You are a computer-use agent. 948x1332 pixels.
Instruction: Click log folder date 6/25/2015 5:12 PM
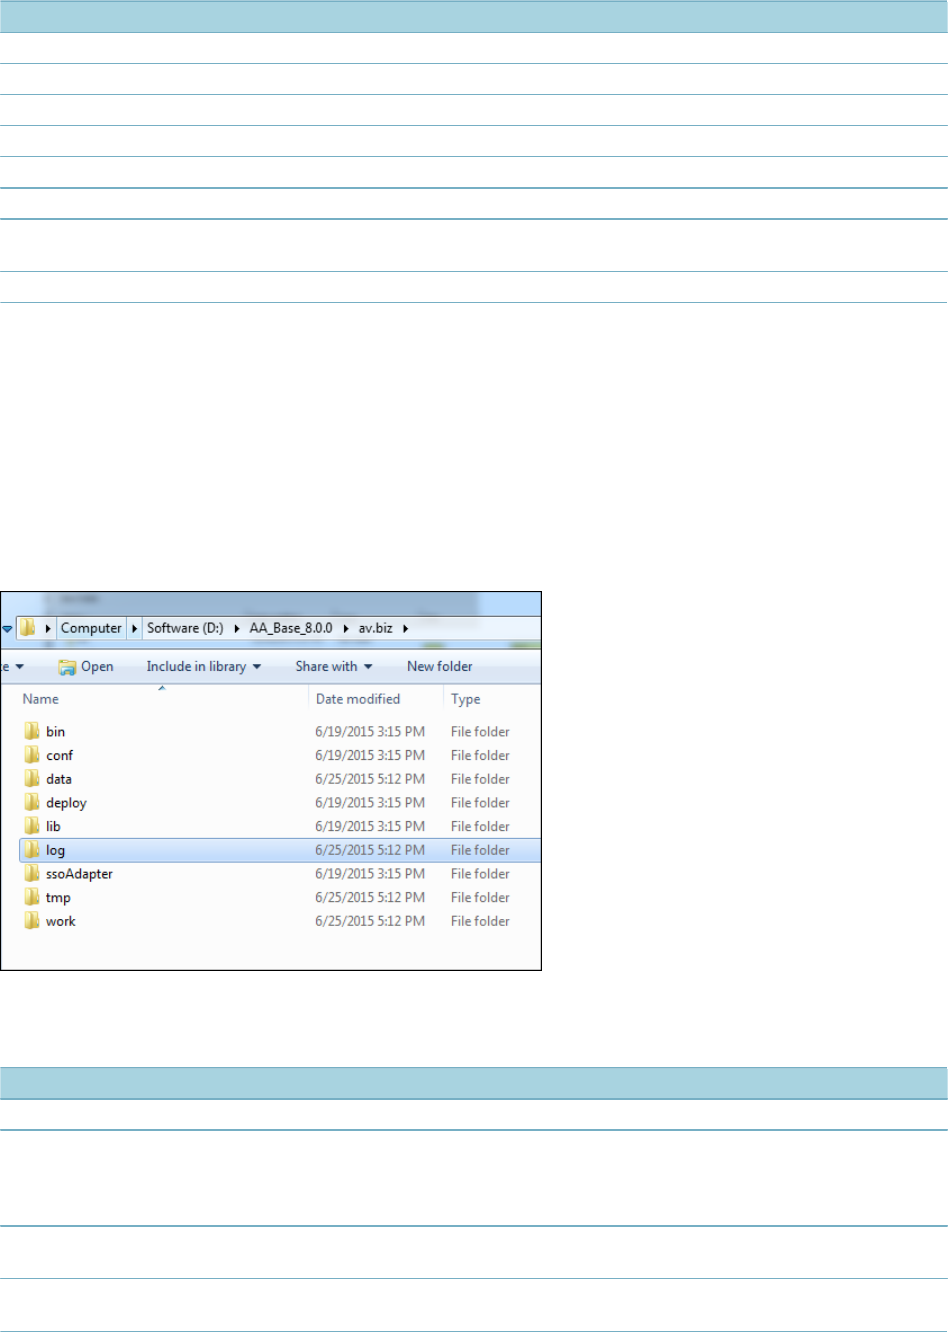(370, 850)
